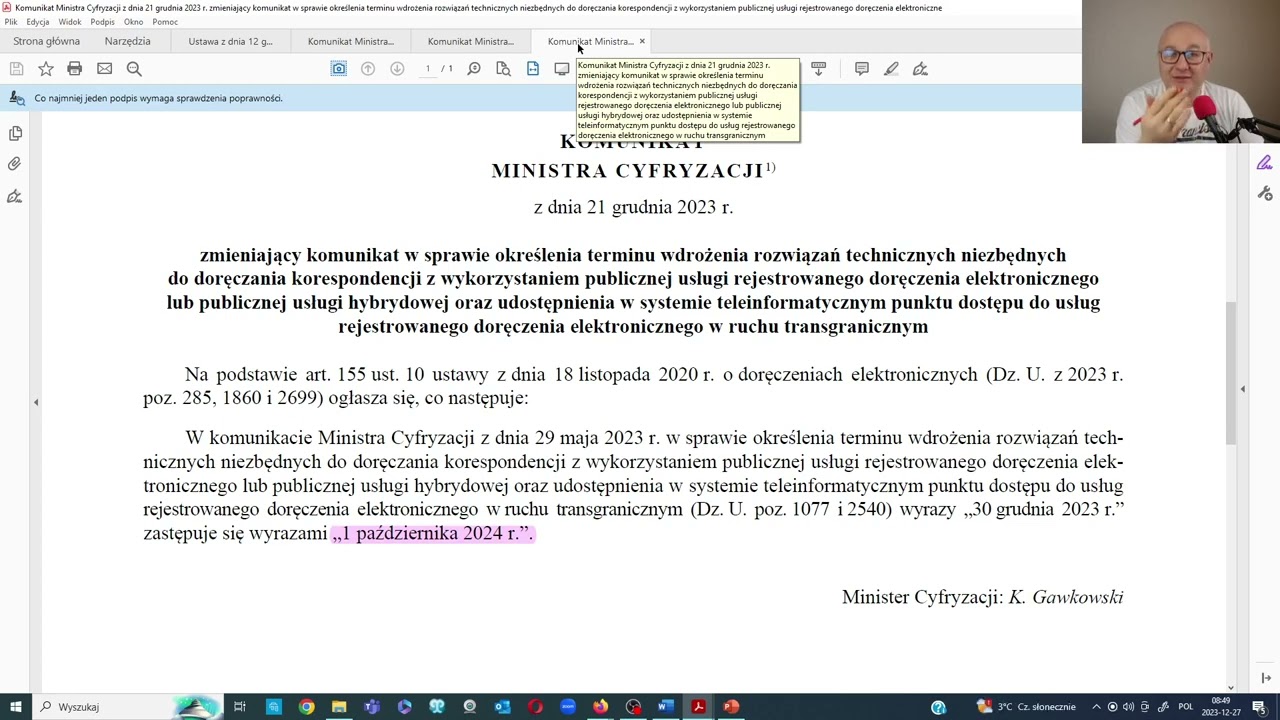Open the Okno menu
The height and width of the screenshot is (720, 1280).
pyautogui.click(x=133, y=22)
